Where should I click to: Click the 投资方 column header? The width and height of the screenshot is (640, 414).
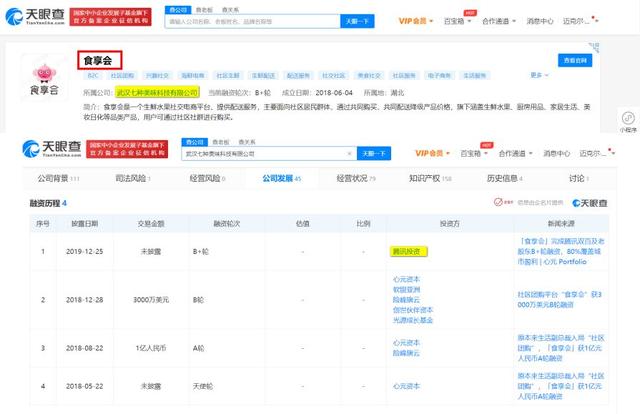[x=449, y=224]
